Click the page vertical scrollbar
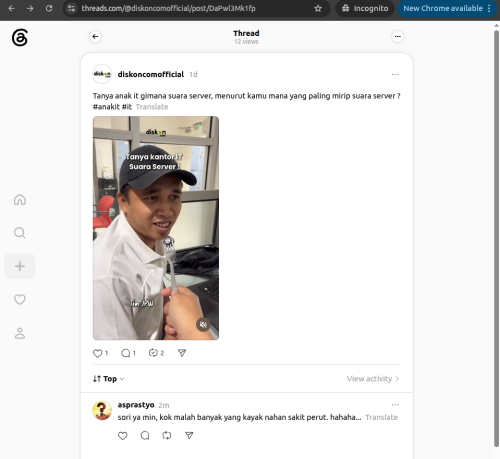 tap(496, 238)
